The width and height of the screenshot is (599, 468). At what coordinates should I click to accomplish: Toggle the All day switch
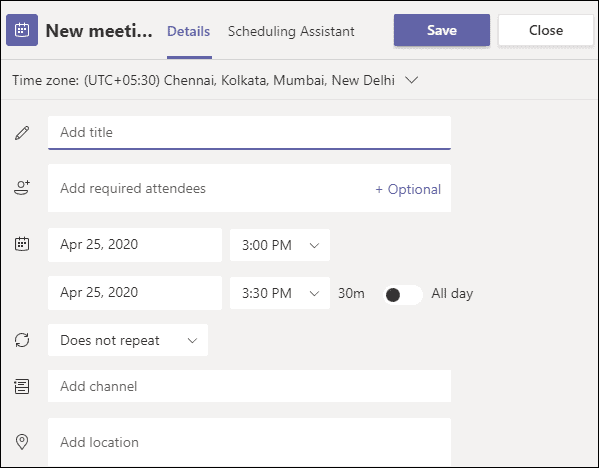tap(403, 295)
